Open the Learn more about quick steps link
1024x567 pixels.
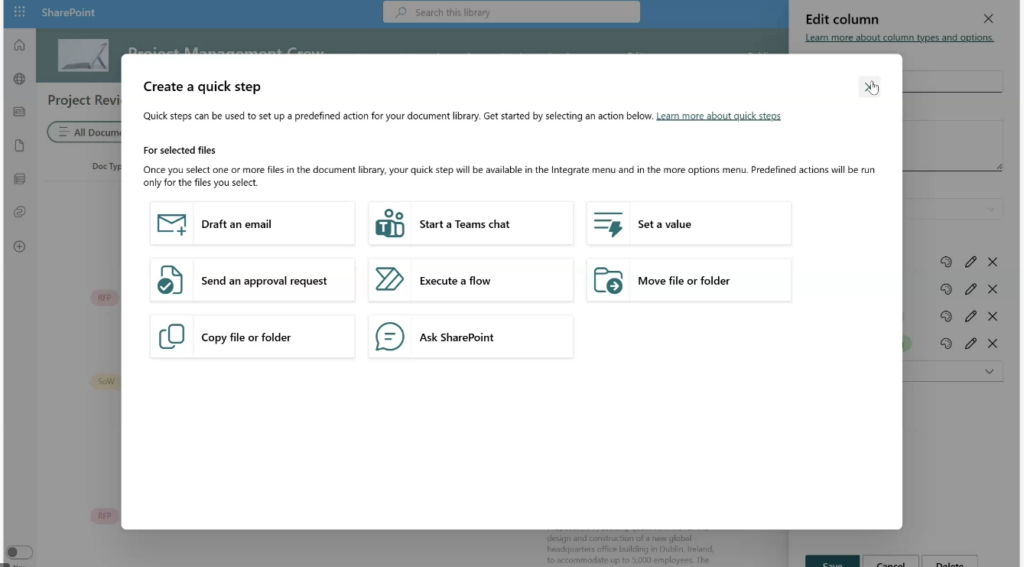718,116
